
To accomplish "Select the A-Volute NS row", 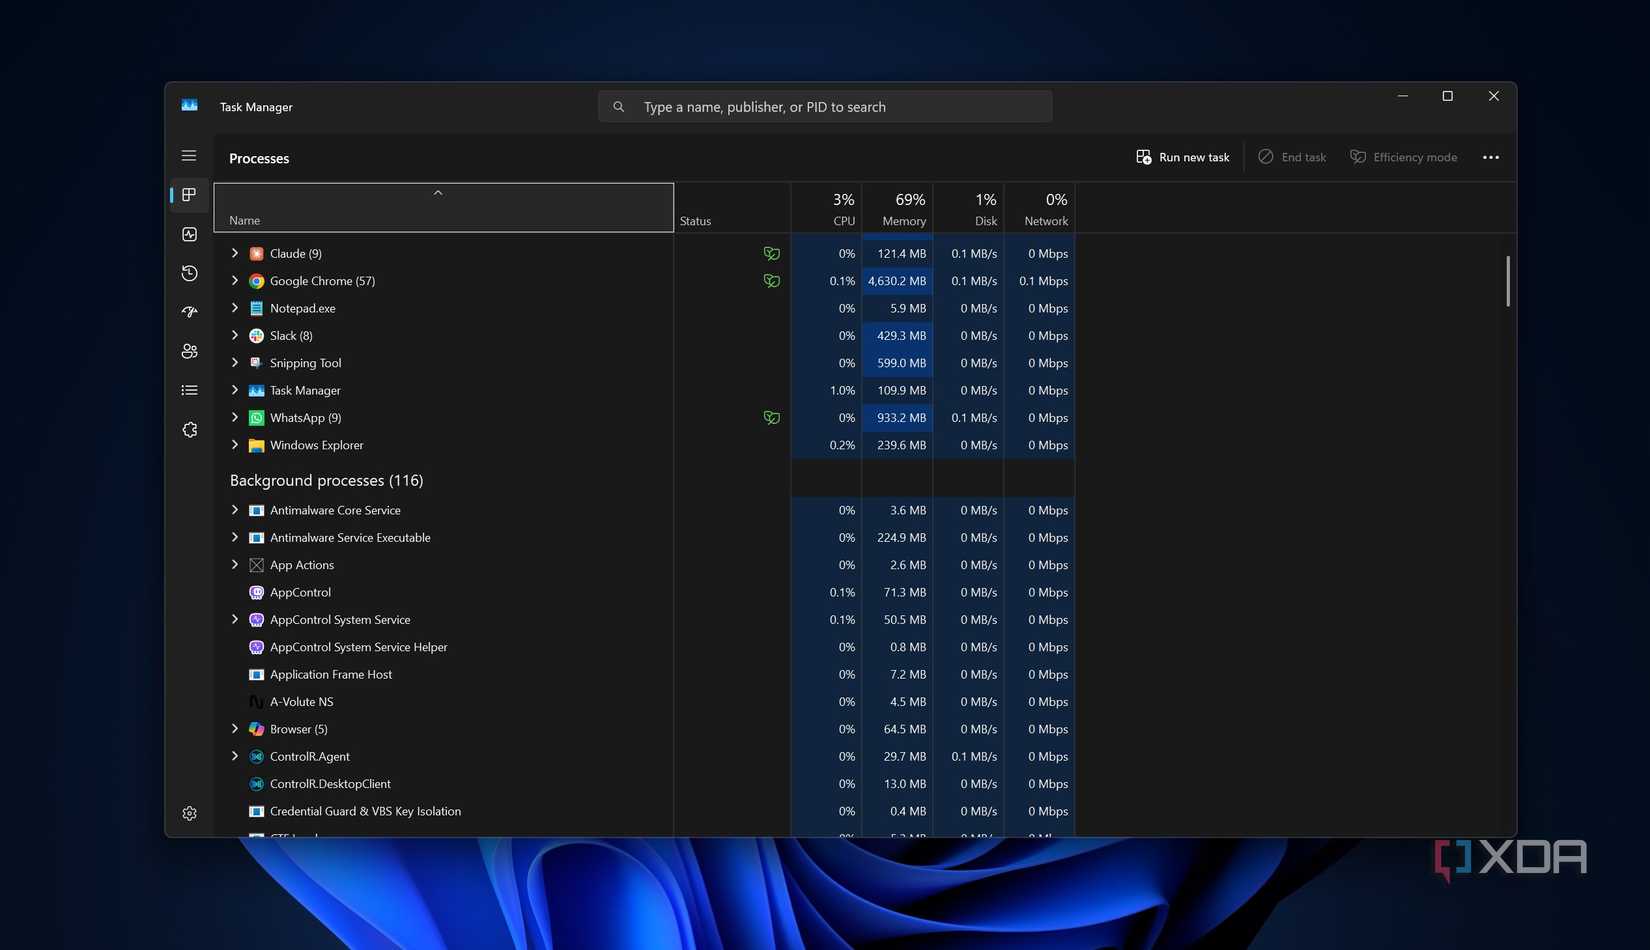I will (644, 702).
